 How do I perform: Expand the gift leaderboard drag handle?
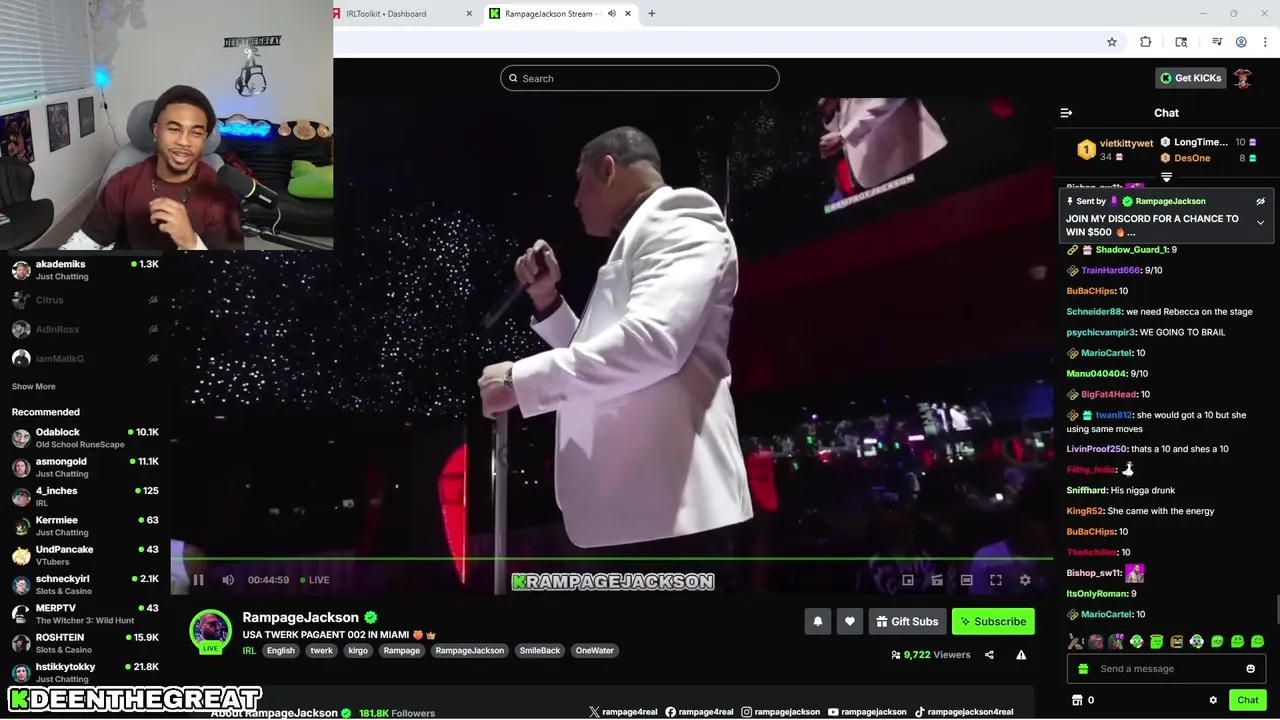(x=1166, y=177)
